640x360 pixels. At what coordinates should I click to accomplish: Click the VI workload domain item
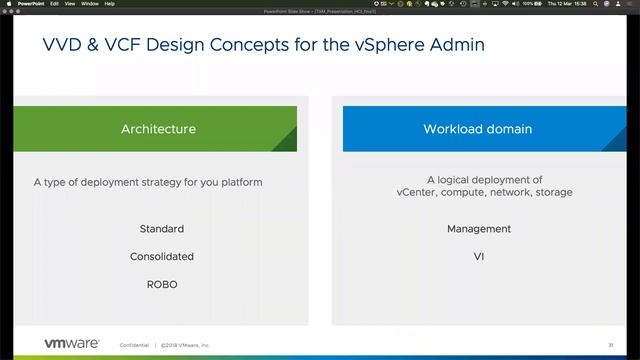(x=479, y=256)
